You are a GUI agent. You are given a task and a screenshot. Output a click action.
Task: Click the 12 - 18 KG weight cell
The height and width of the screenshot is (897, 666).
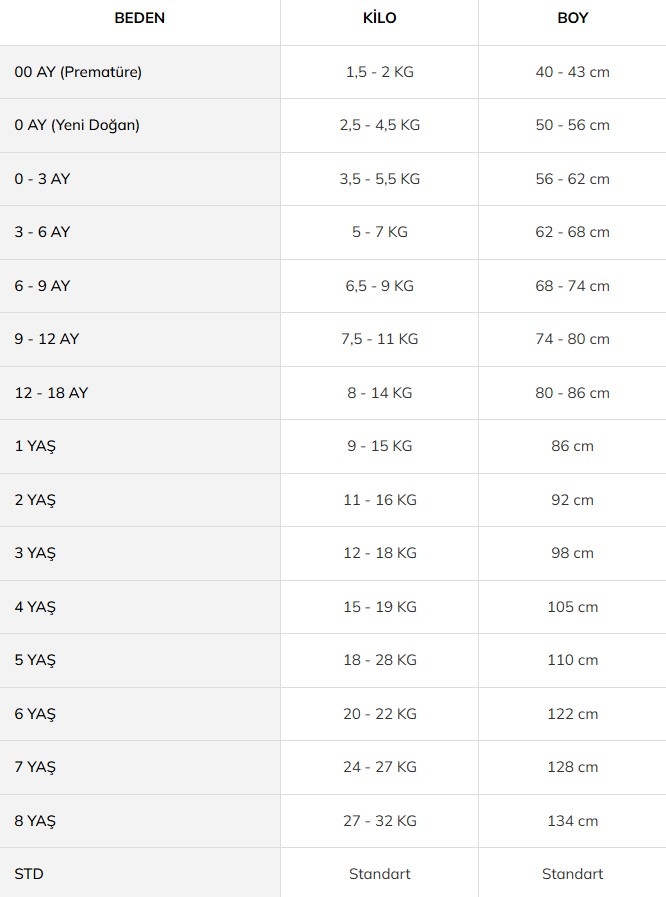click(379, 553)
